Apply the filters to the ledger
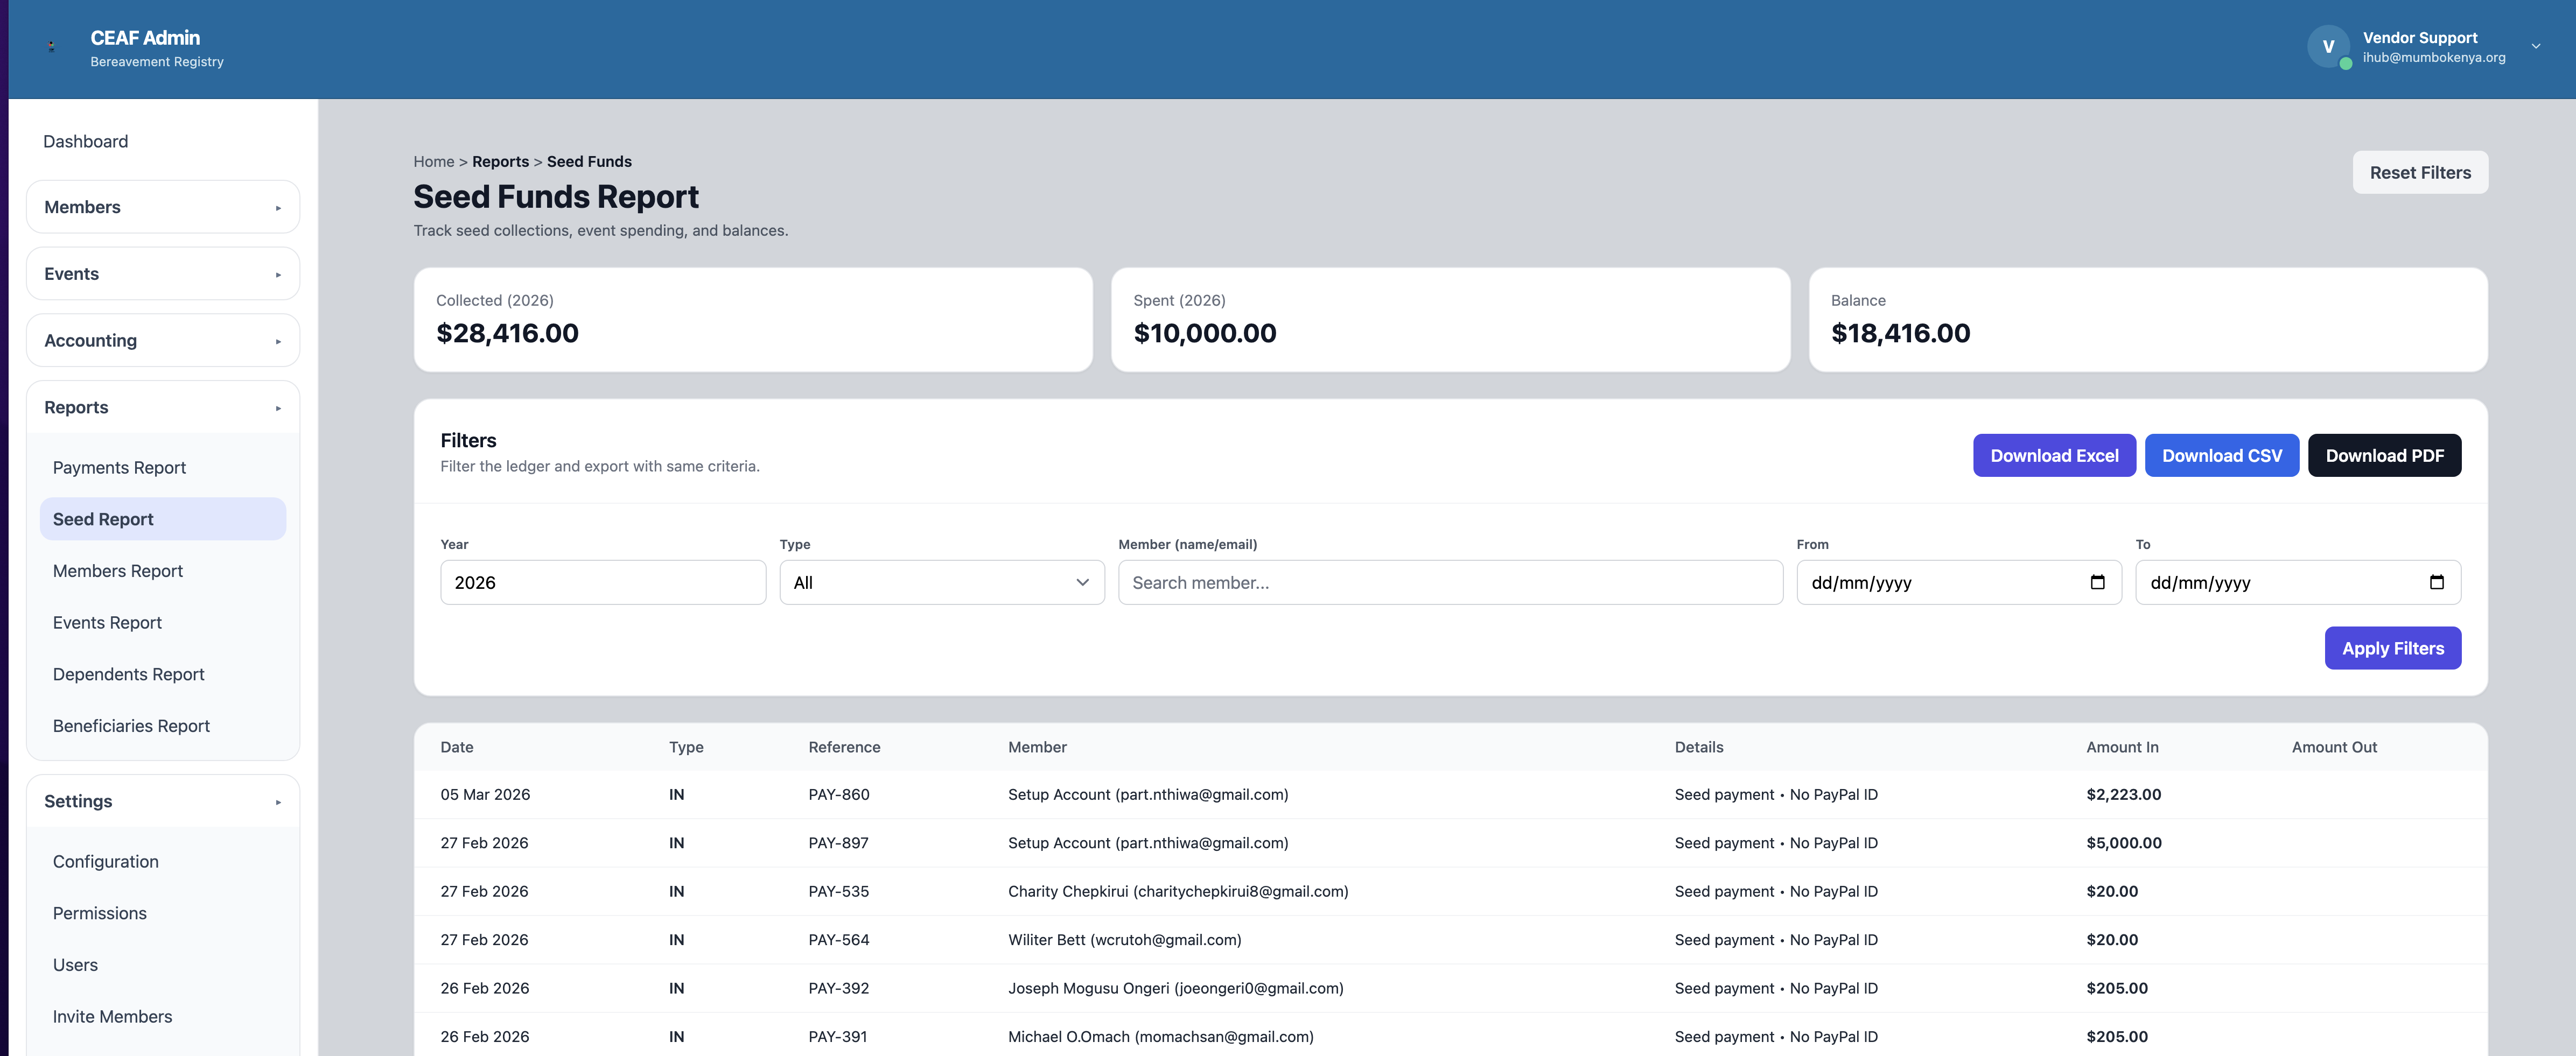This screenshot has width=2576, height=1056. click(2392, 648)
